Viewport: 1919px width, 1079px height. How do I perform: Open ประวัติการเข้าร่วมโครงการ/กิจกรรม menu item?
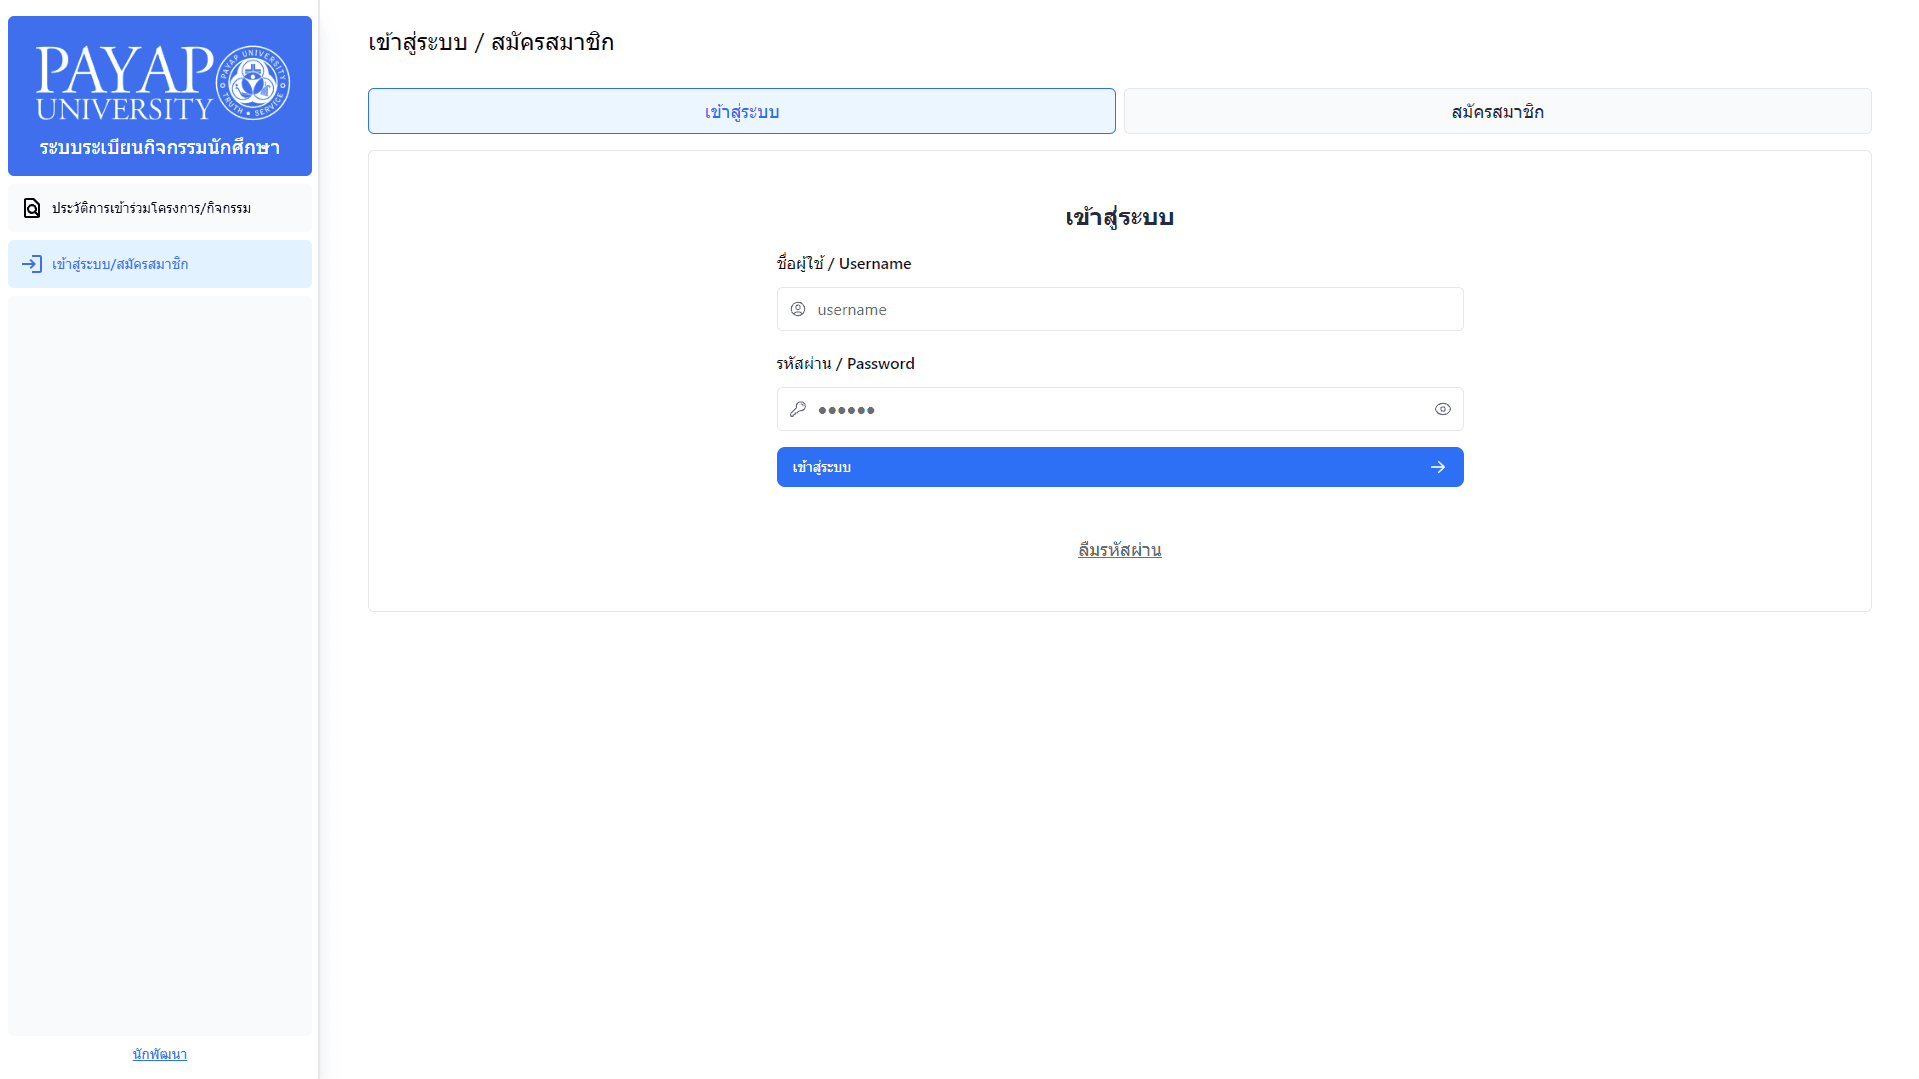pyautogui.click(x=160, y=208)
